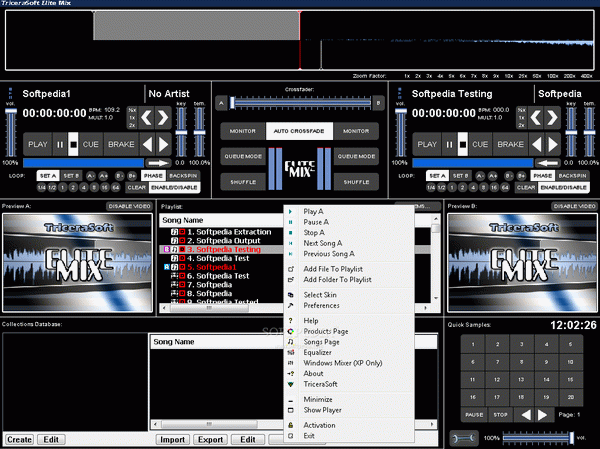
Task: Click the pause icon on deck B
Action: [x=449, y=144]
